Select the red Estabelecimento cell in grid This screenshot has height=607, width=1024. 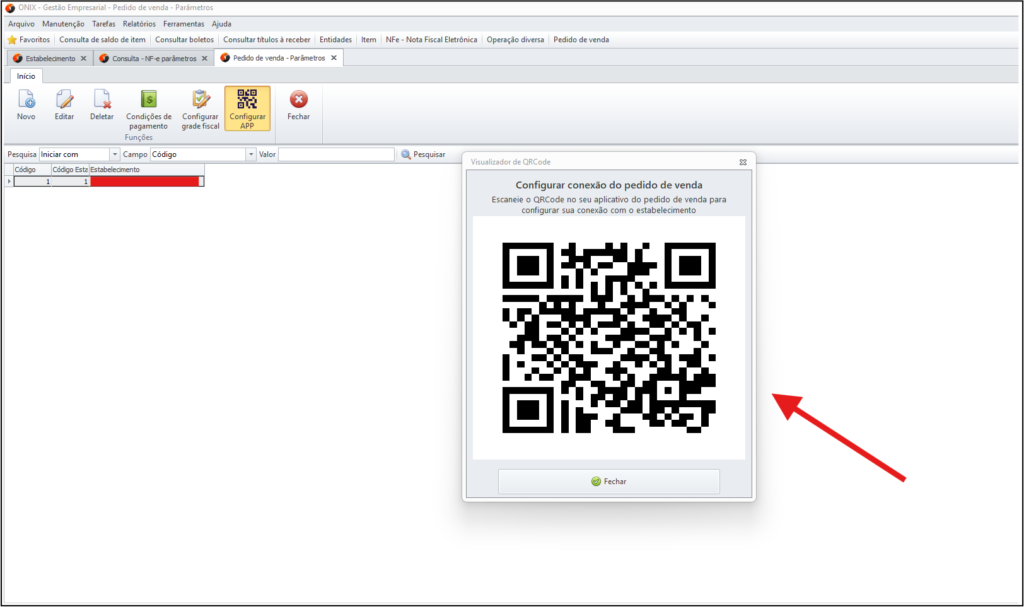click(145, 181)
